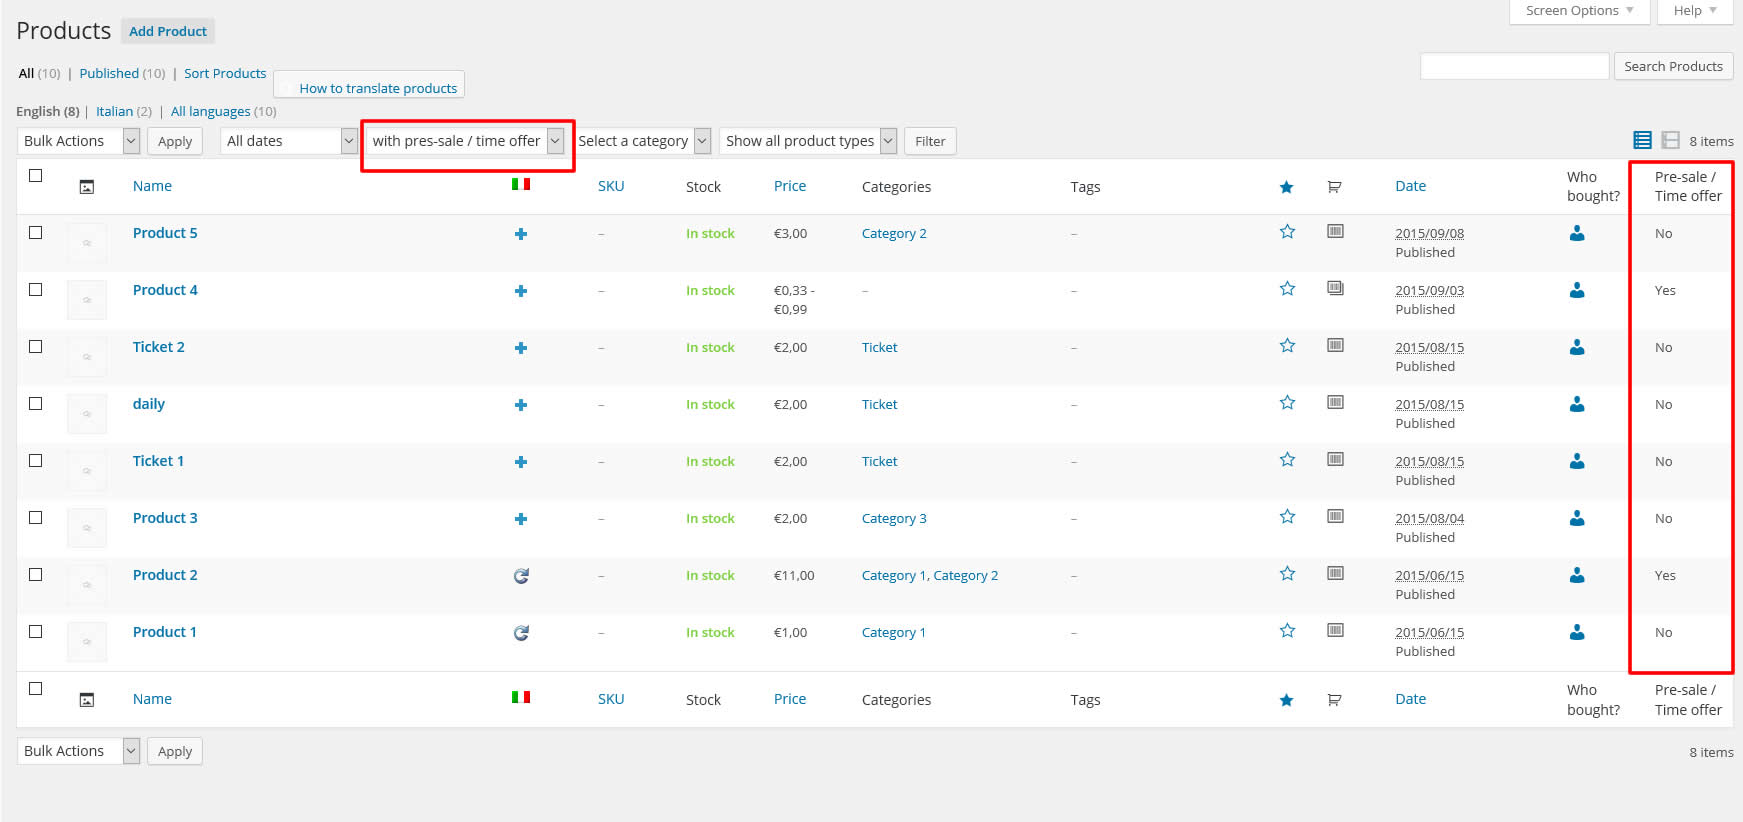The height and width of the screenshot is (822, 1743).
Task: Click the refresh translation icon for Product 2
Action: (x=521, y=576)
